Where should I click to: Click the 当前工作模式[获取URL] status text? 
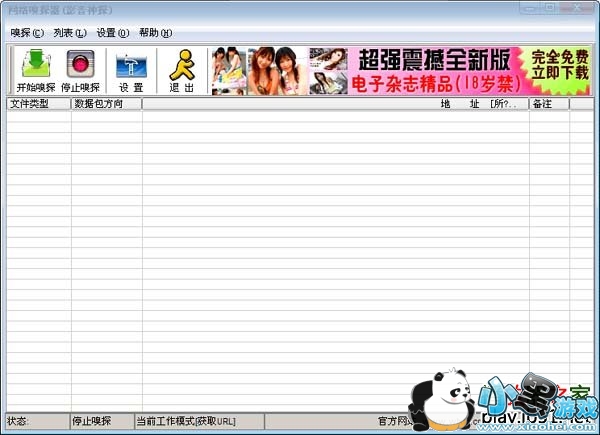tap(186, 421)
